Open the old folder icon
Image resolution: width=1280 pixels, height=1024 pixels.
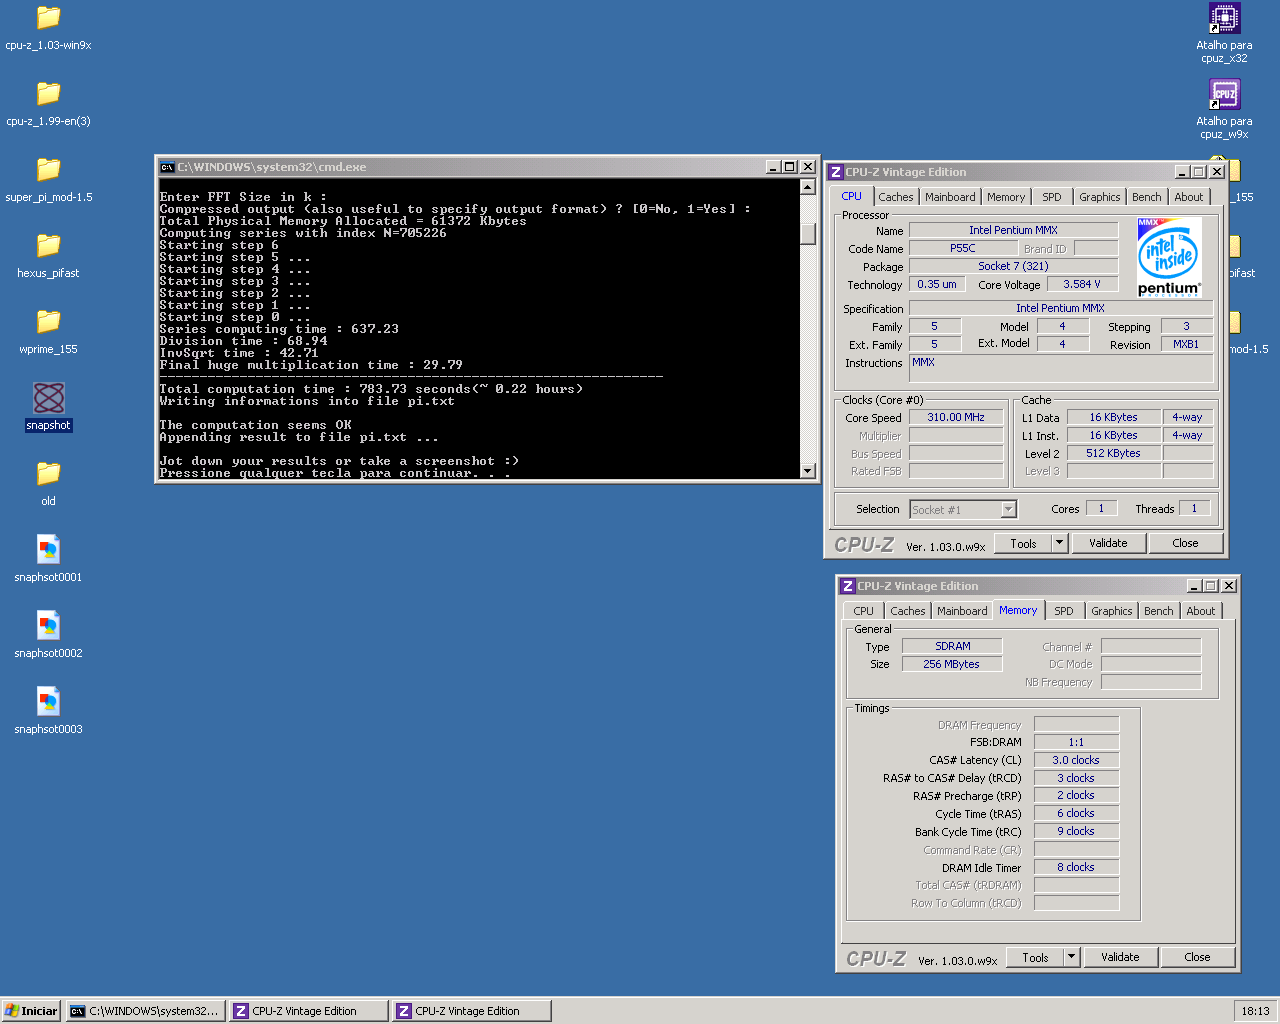(x=48, y=474)
